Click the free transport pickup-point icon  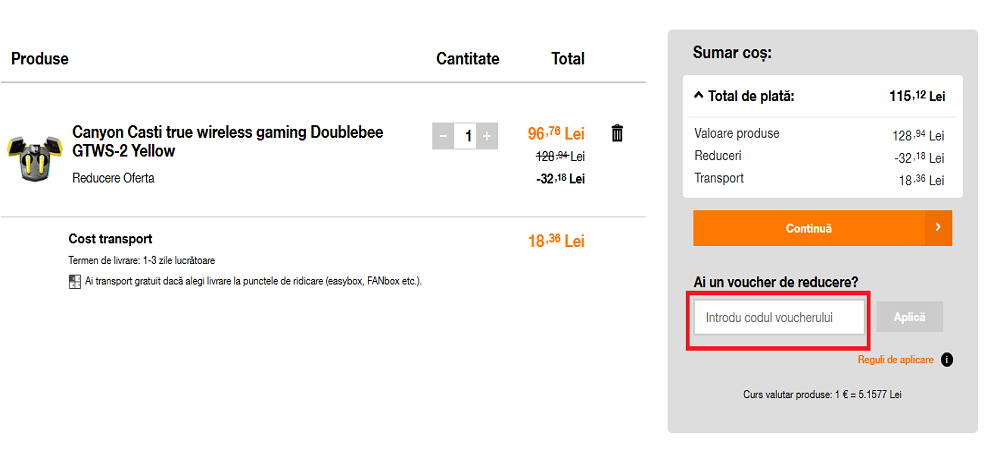point(74,282)
